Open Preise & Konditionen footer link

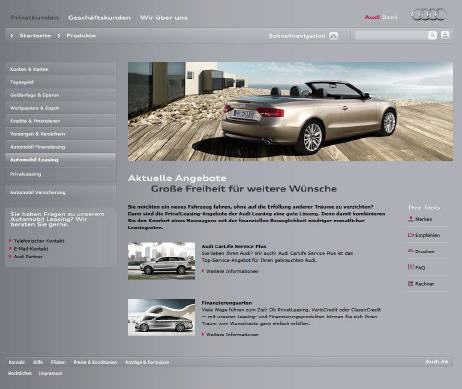click(95, 362)
